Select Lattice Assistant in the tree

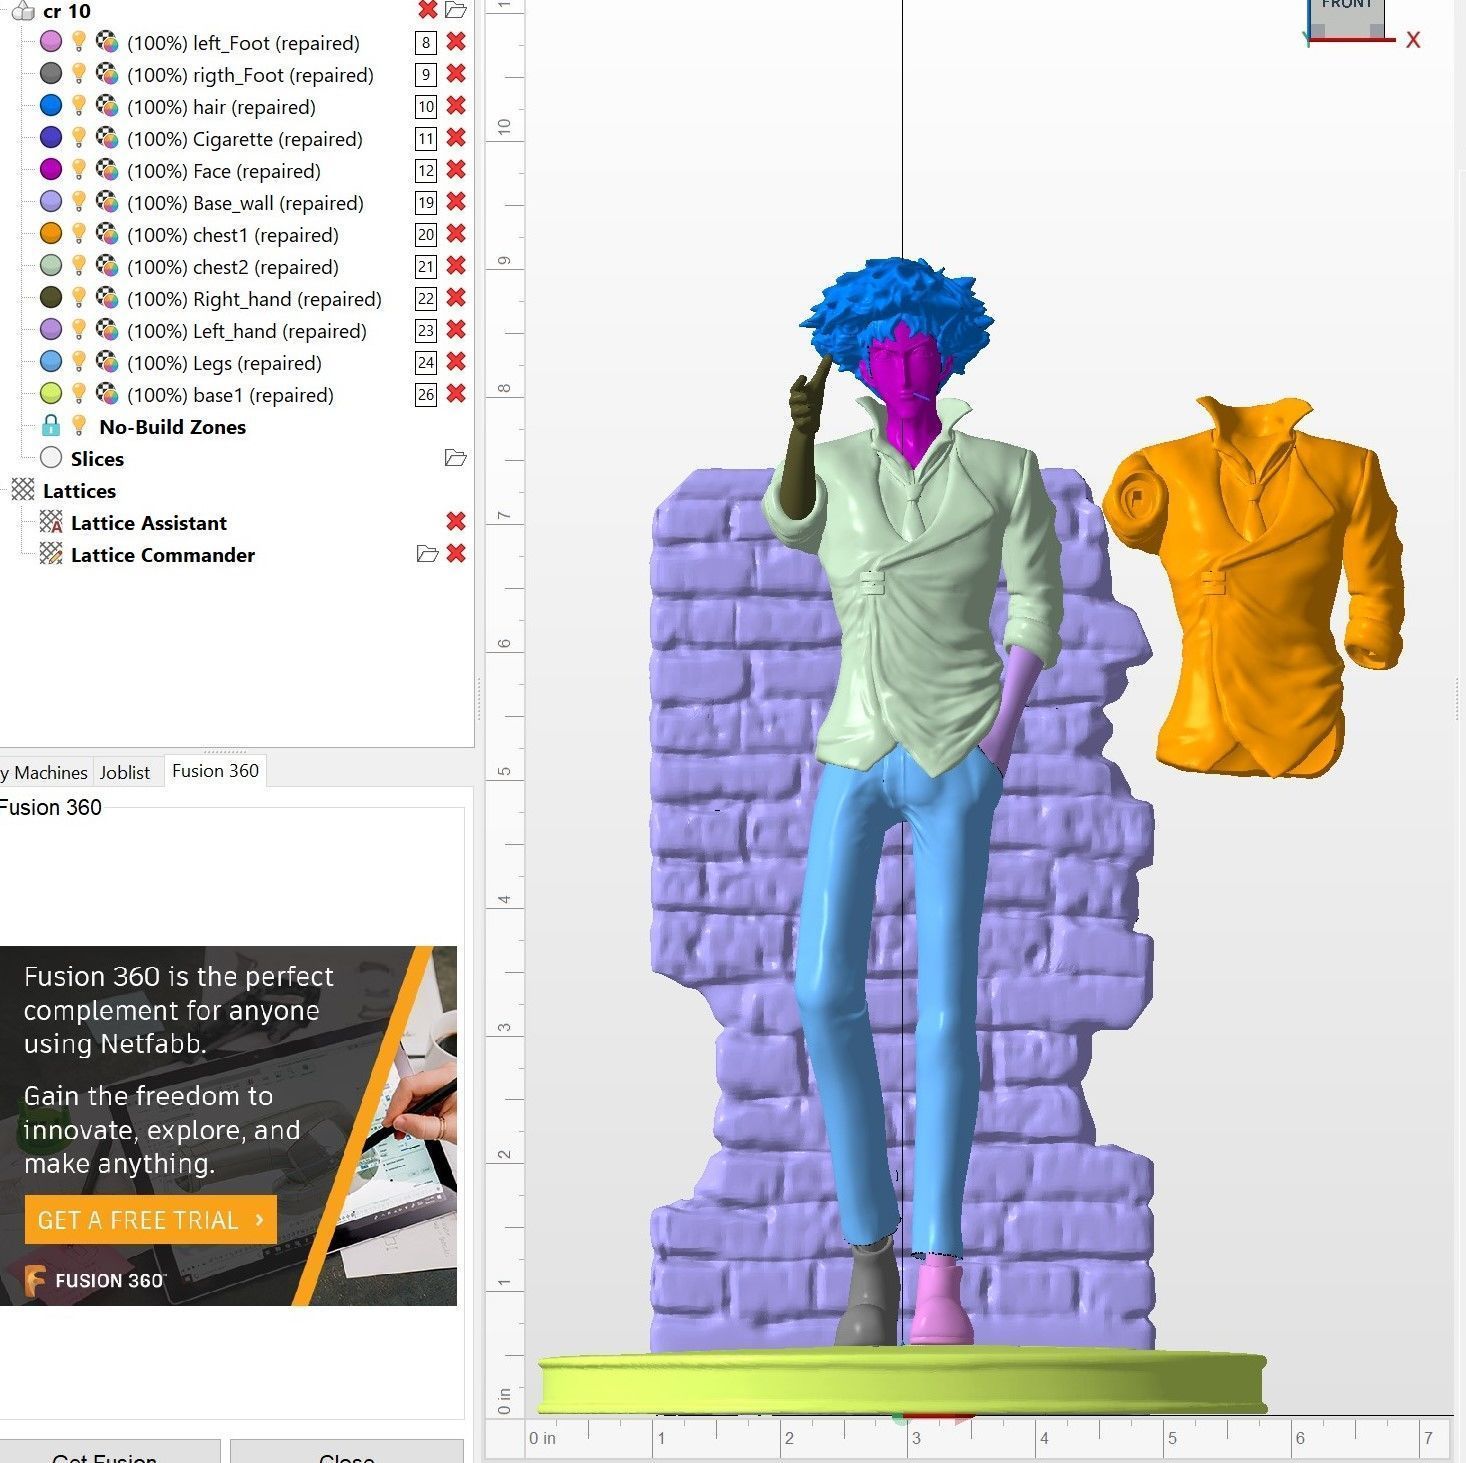click(x=148, y=523)
